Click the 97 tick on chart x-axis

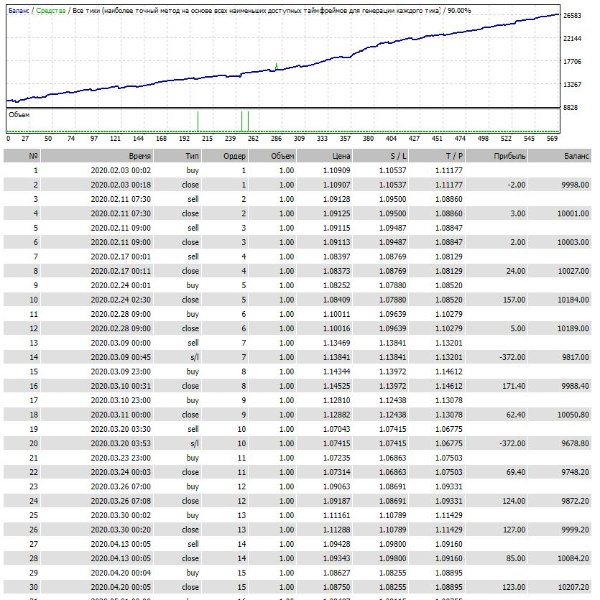click(x=94, y=139)
